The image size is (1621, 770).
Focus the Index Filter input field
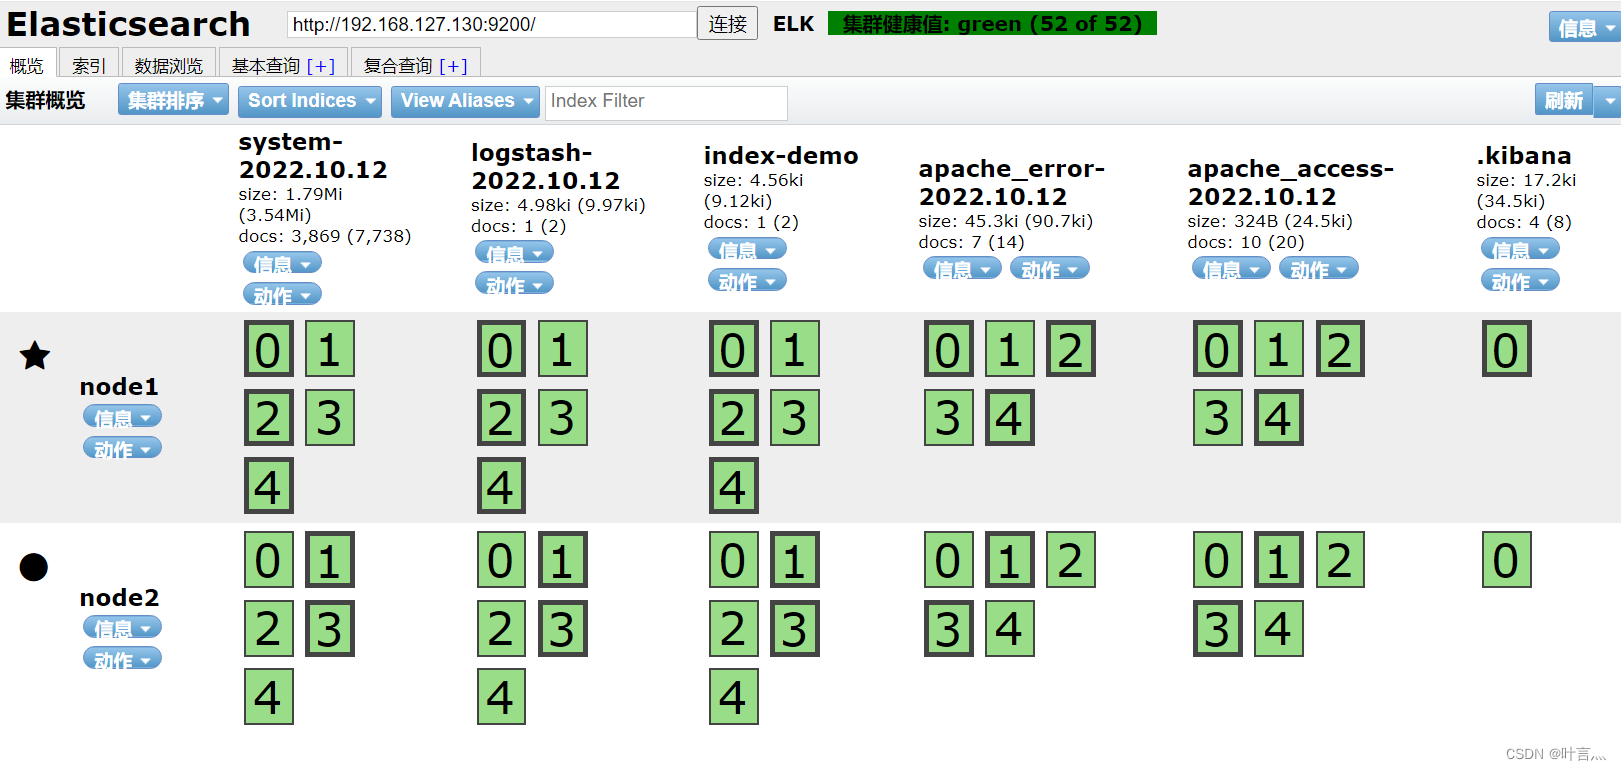click(666, 101)
